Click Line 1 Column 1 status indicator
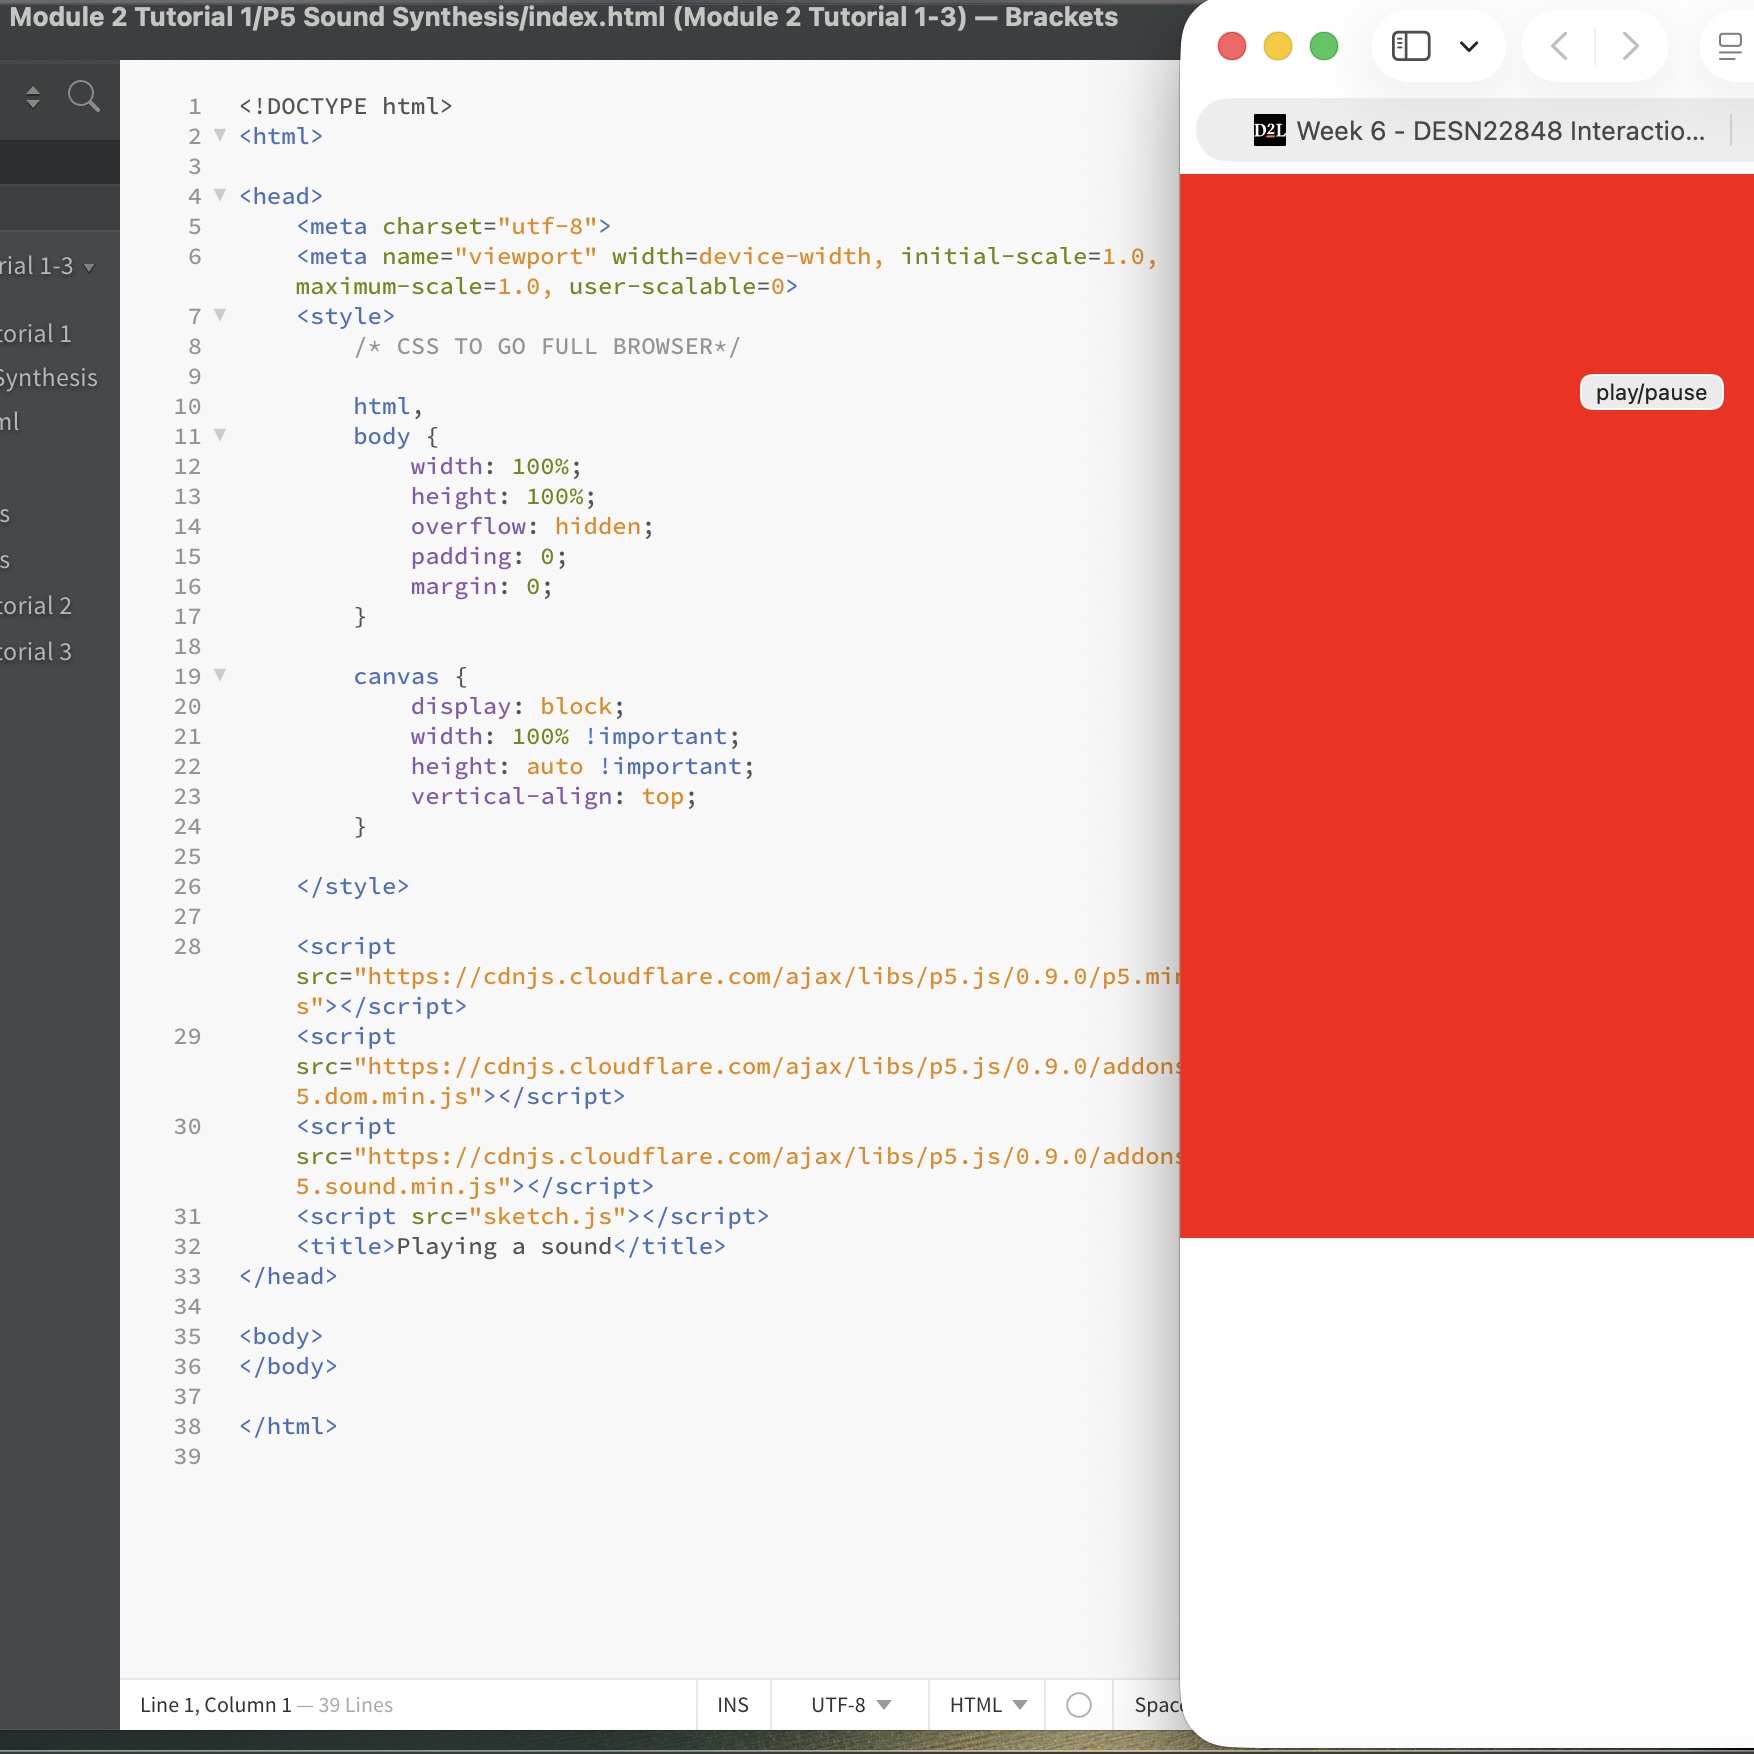 coord(215,1705)
